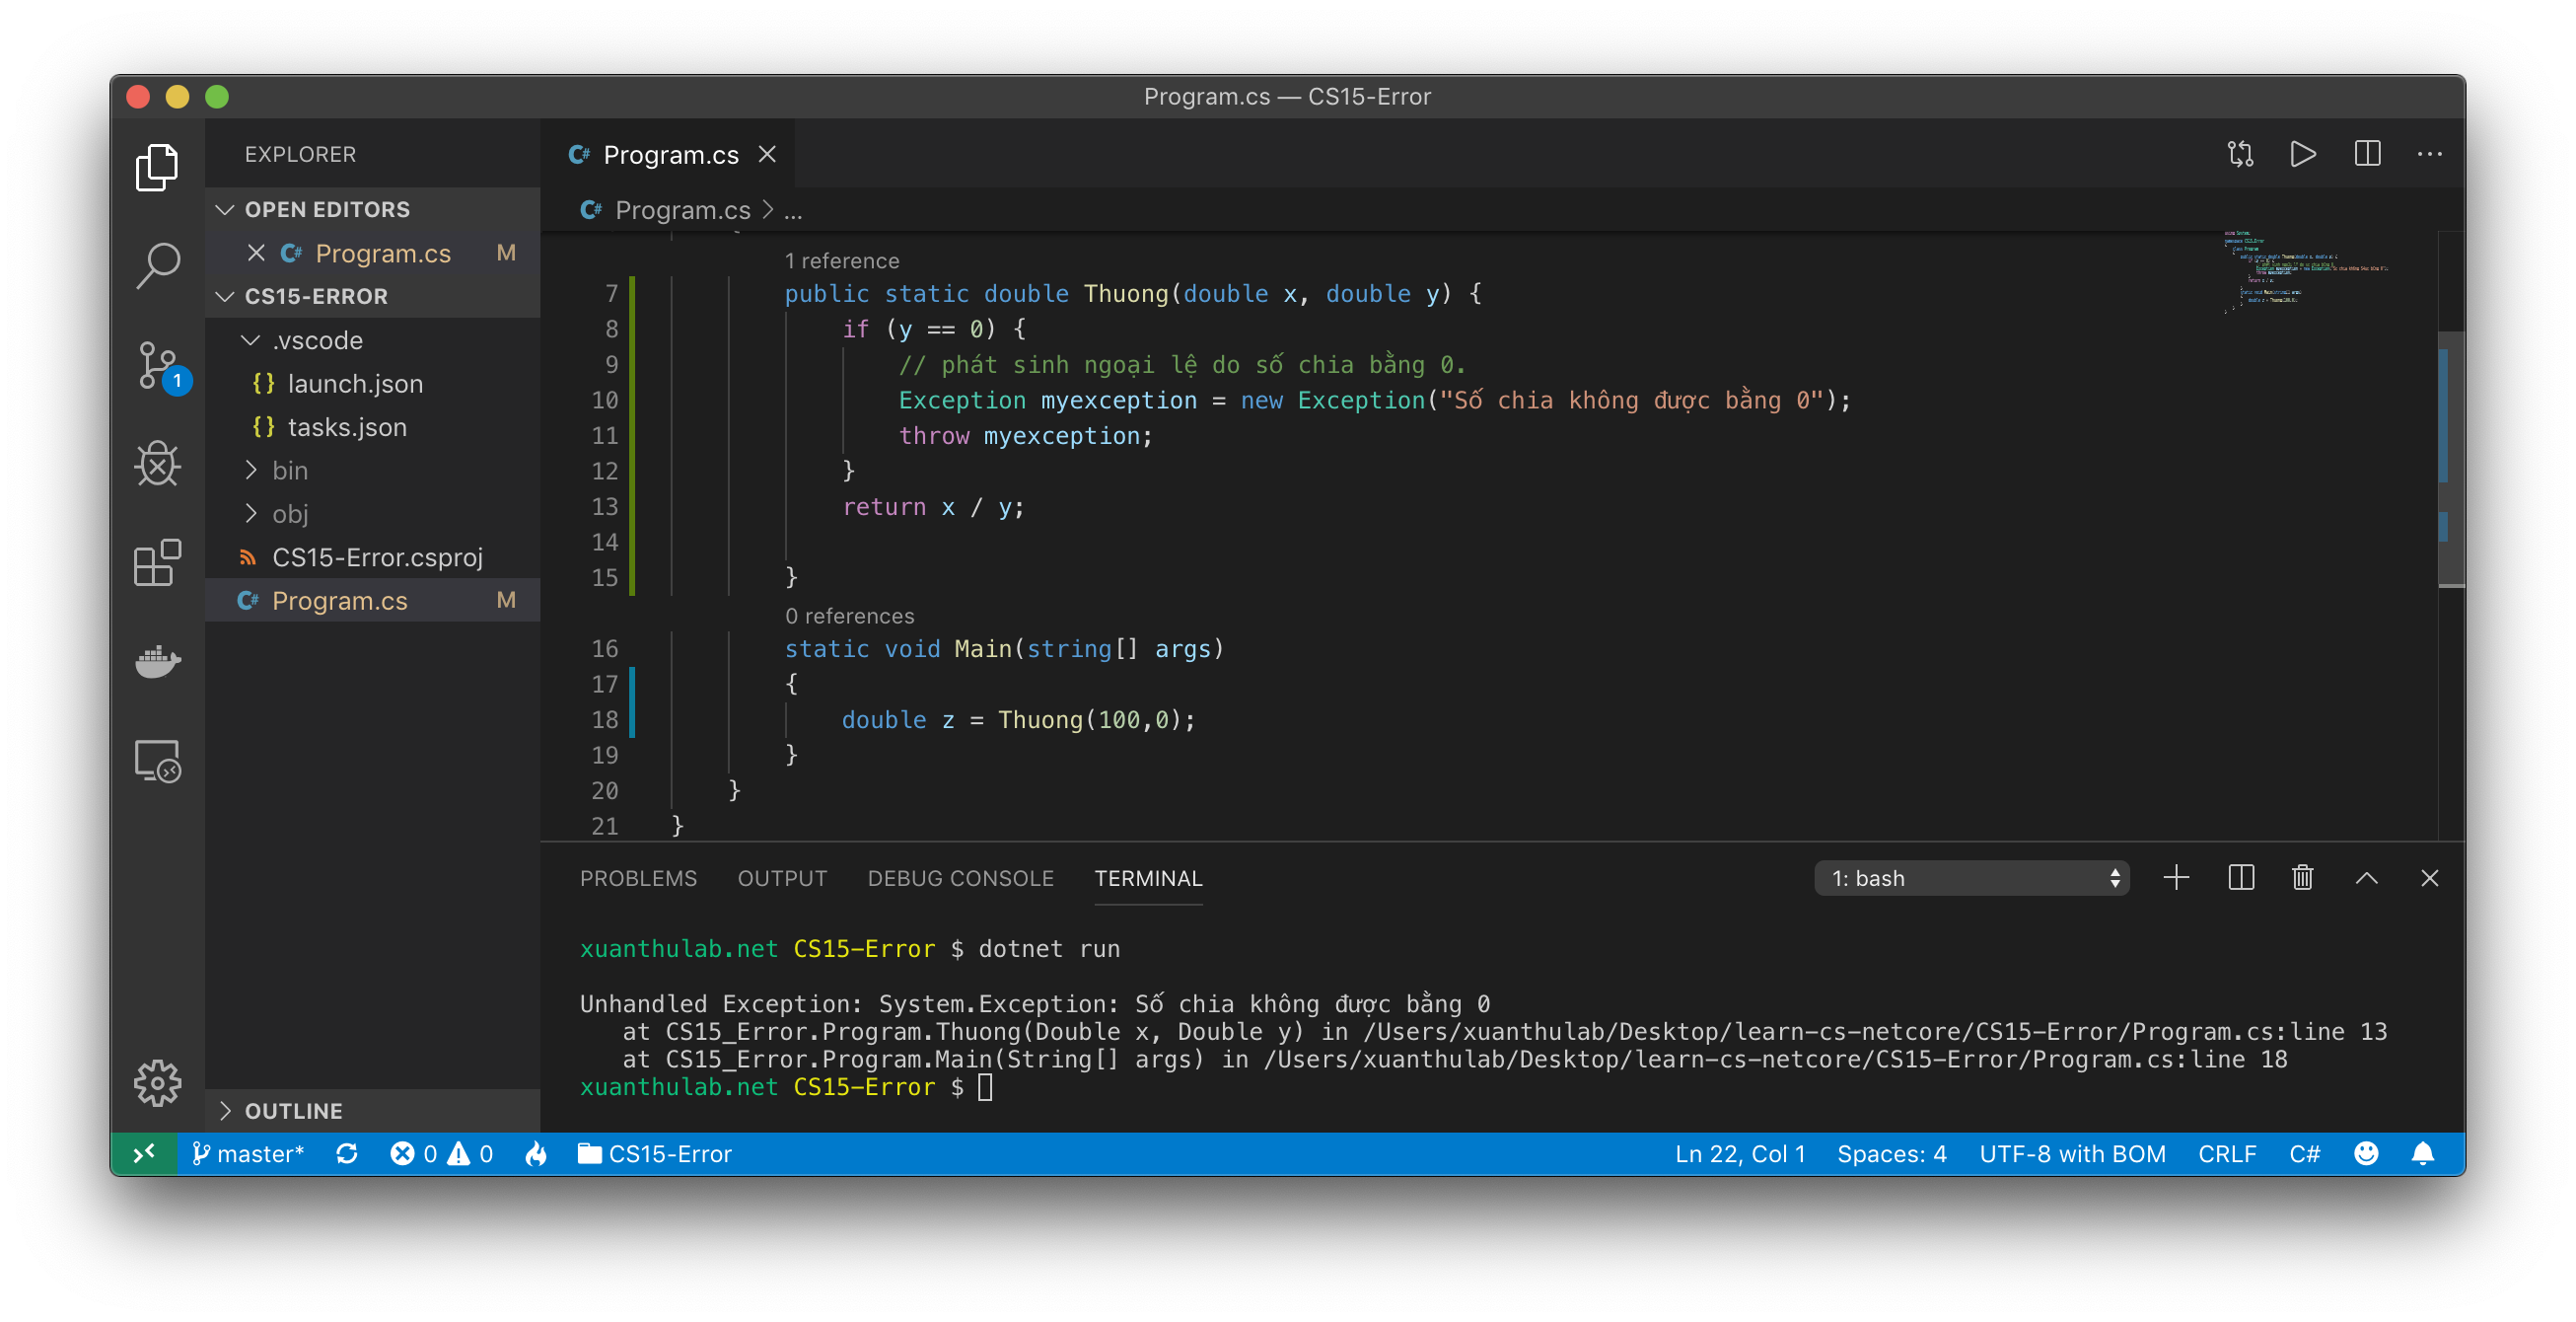Kill the terminal with trash icon
Image resolution: width=2576 pixels, height=1322 pixels.
(2302, 878)
